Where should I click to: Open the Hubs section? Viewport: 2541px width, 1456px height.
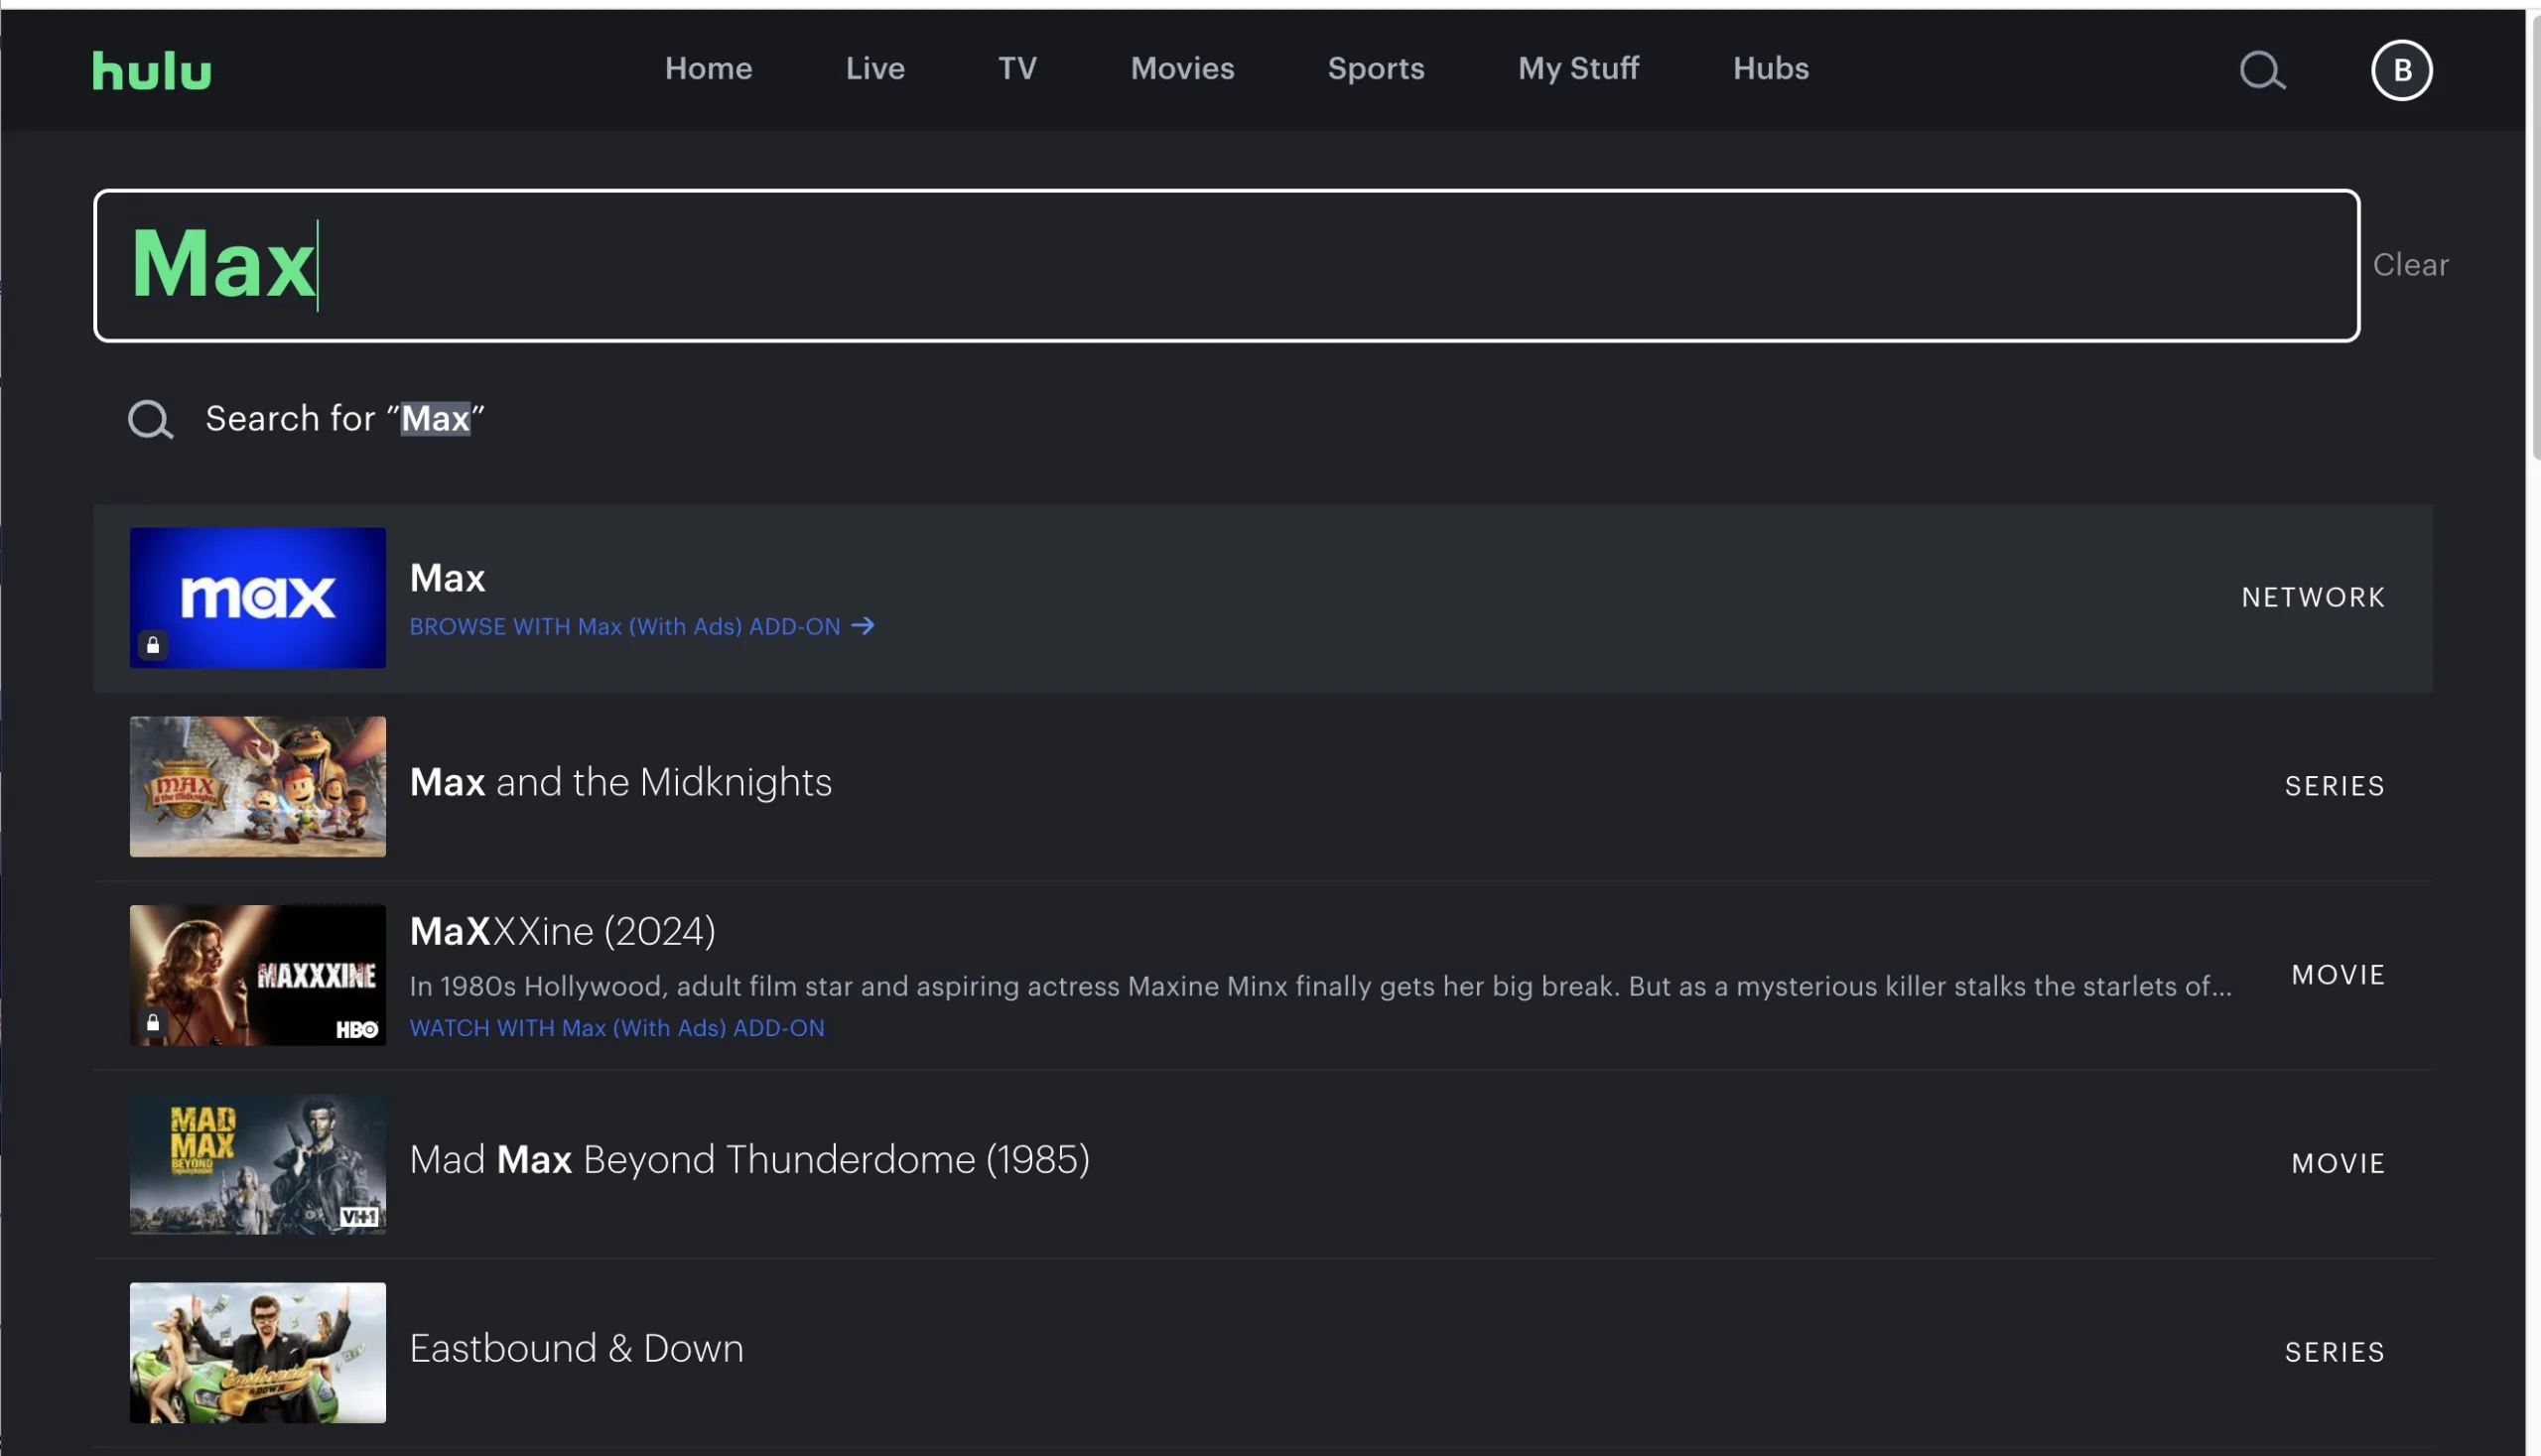pyautogui.click(x=1770, y=68)
